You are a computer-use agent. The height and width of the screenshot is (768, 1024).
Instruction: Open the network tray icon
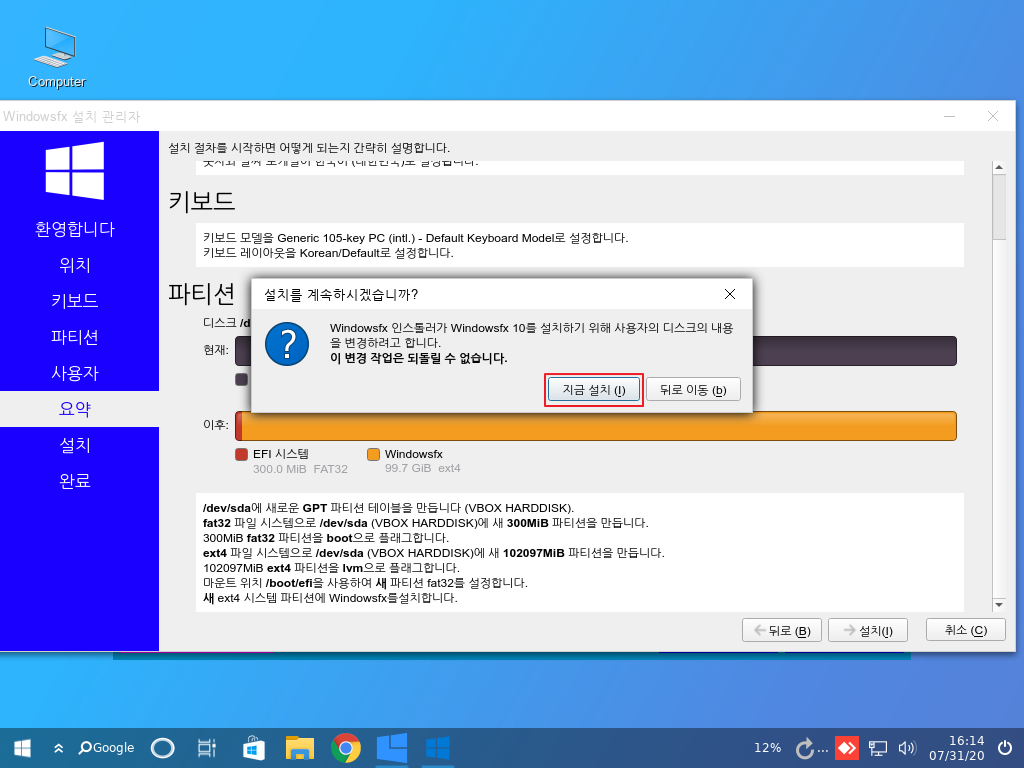coord(877,748)
